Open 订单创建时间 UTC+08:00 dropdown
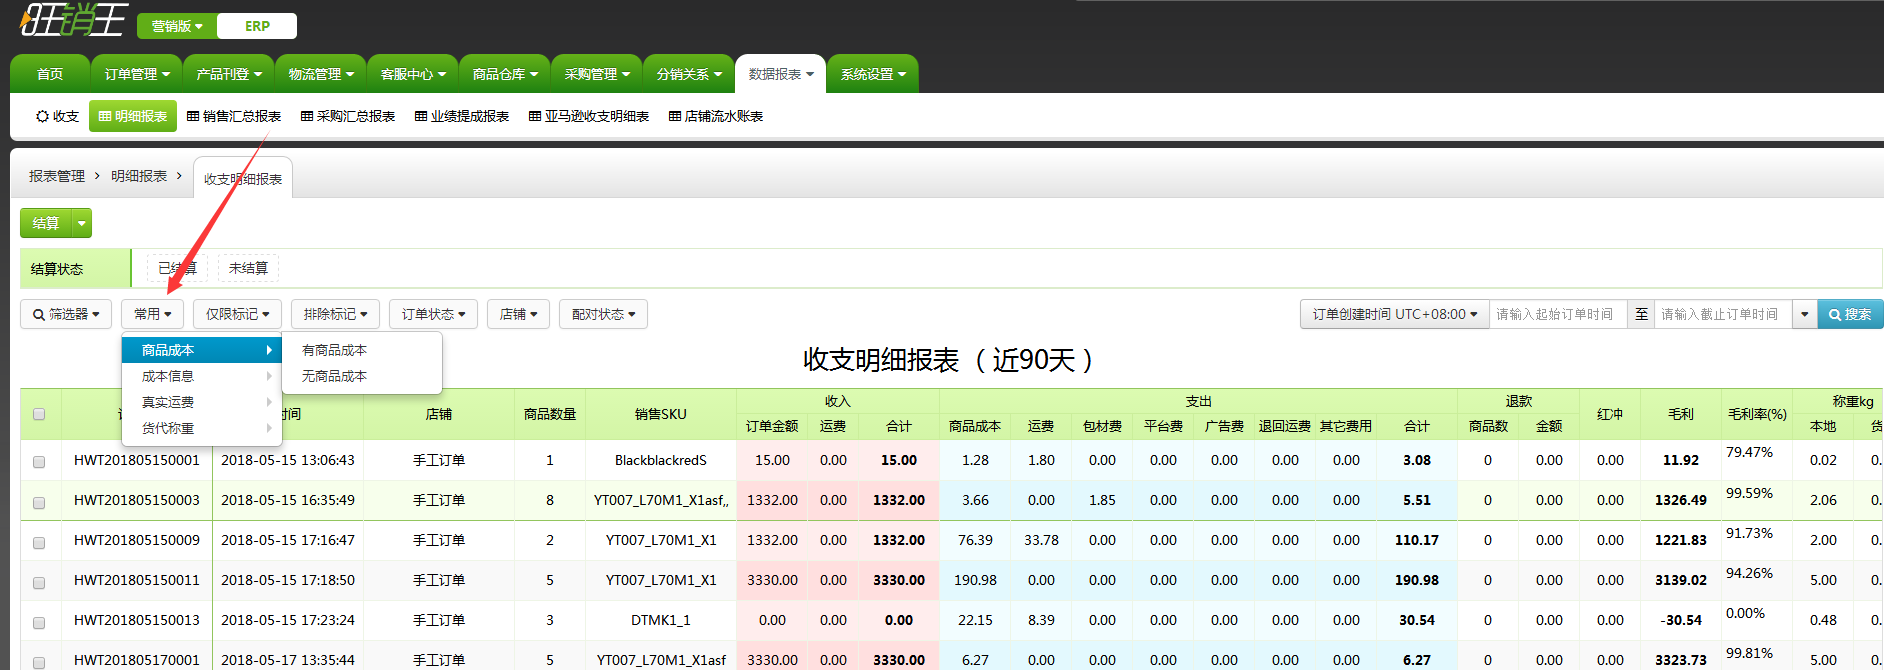 (x=1394, y=314)
